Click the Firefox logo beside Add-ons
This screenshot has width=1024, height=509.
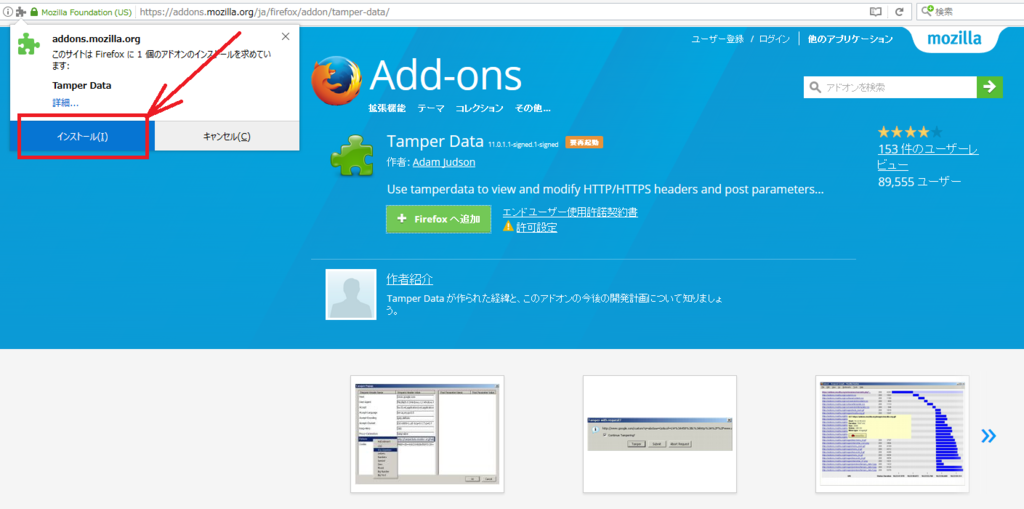(x=337, y=81)
